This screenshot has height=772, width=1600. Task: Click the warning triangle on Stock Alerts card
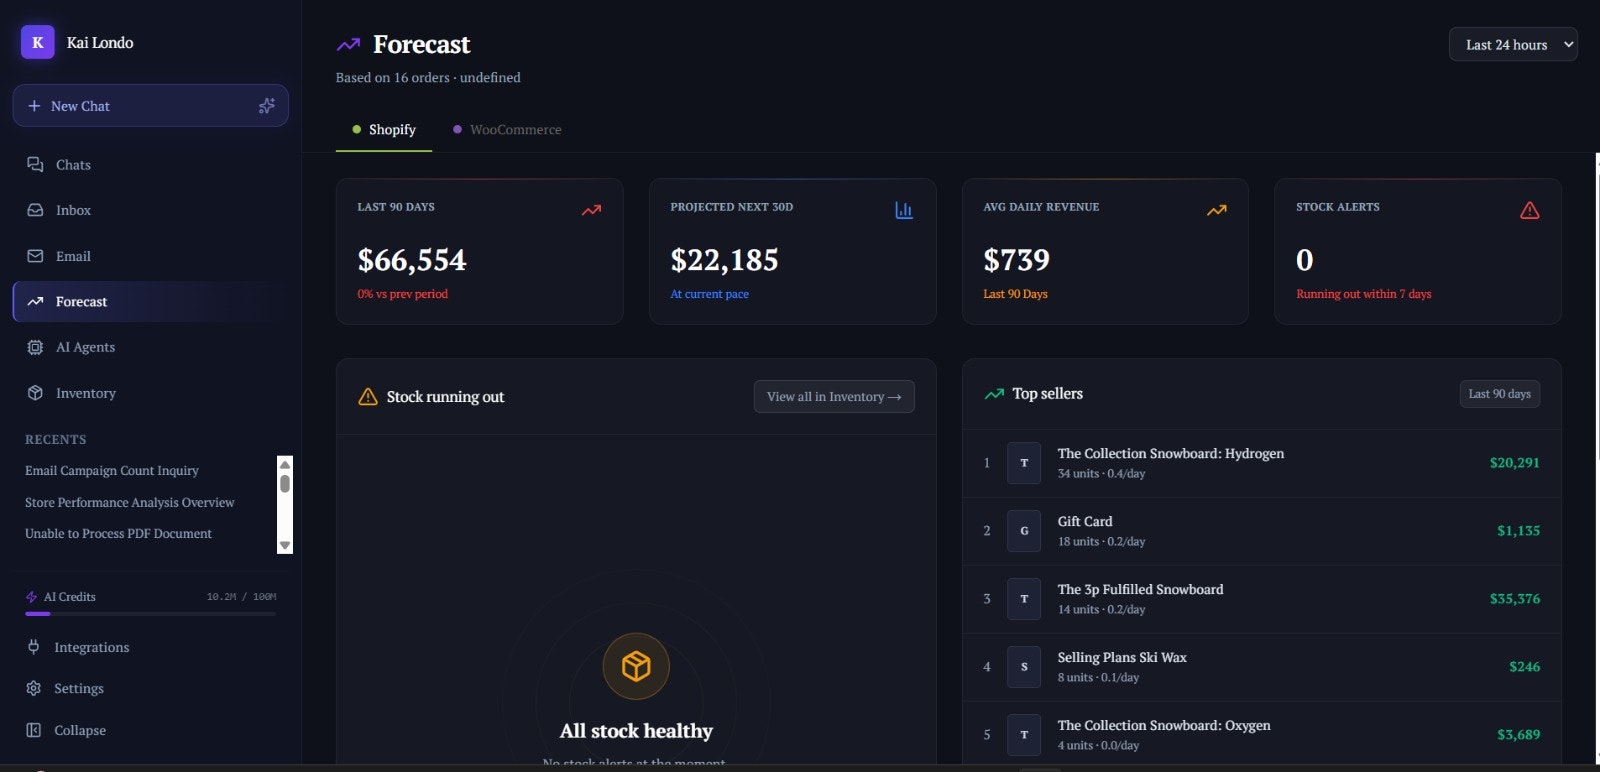[1529, 210]
